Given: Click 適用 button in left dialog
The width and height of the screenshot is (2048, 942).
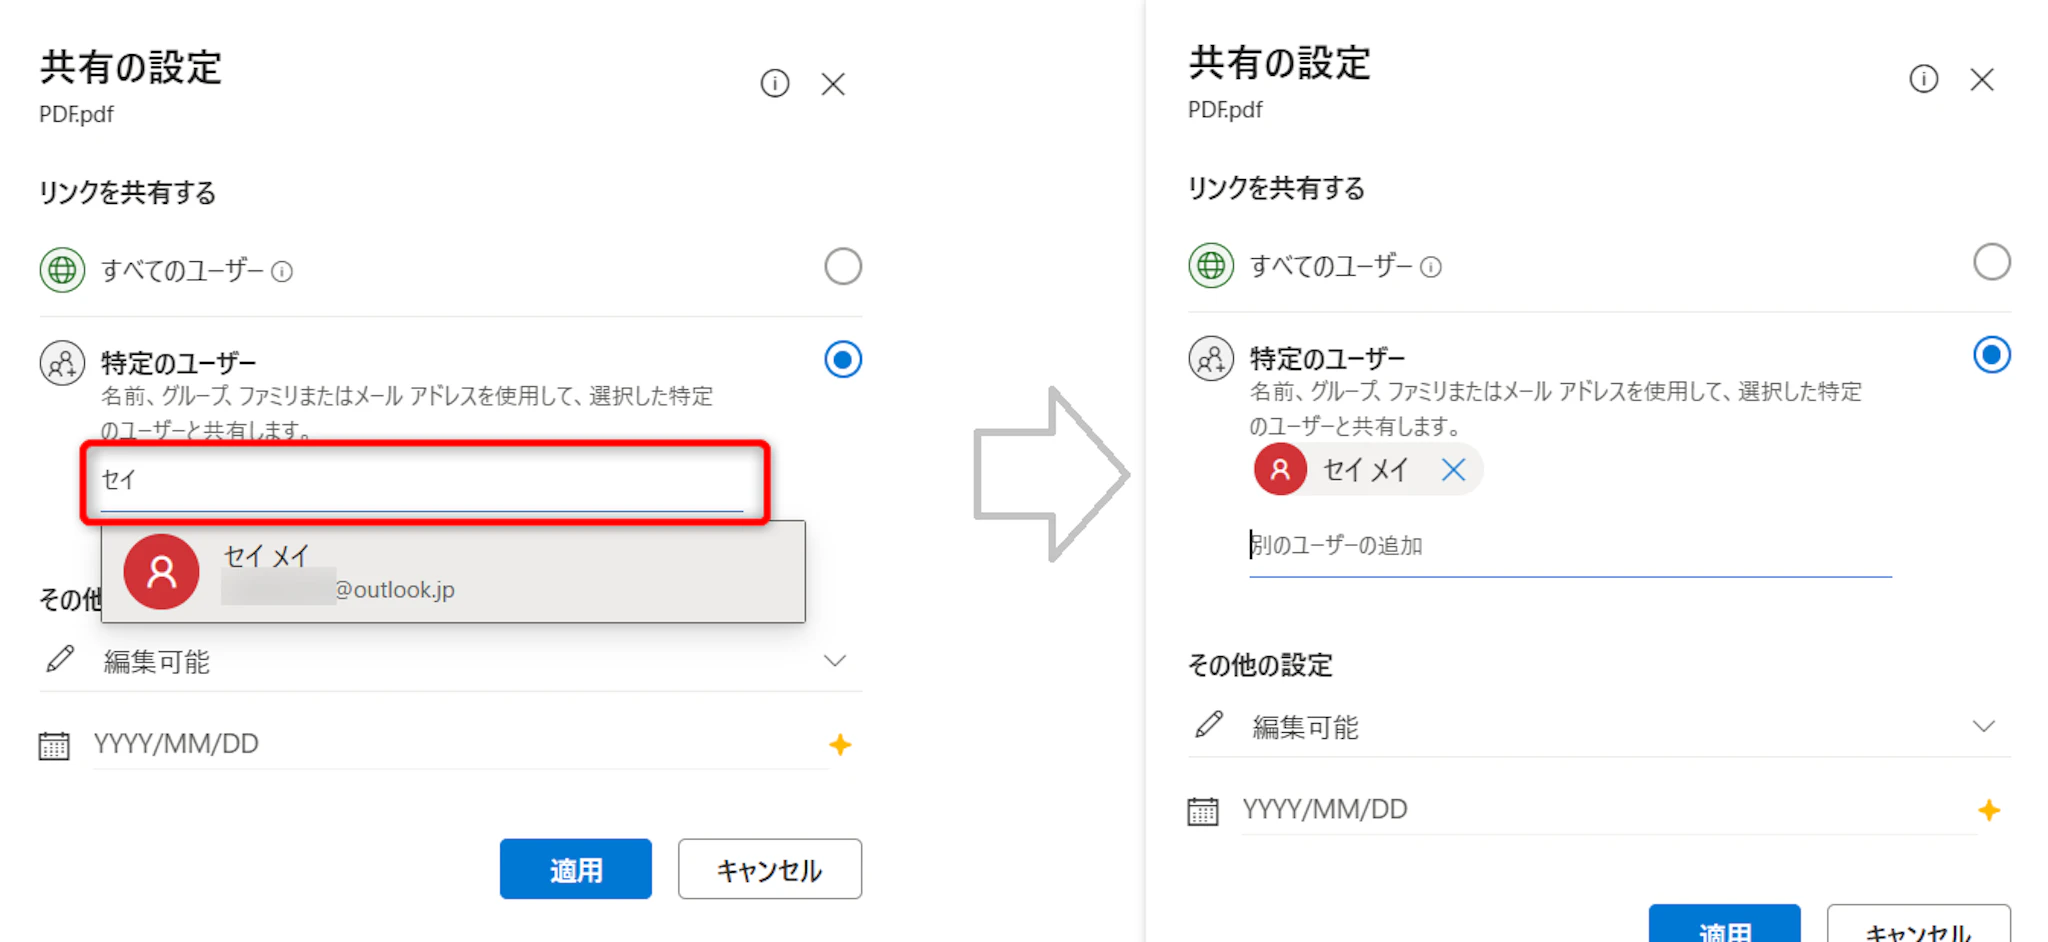Looking at the screenshot, I should point(575,869).
